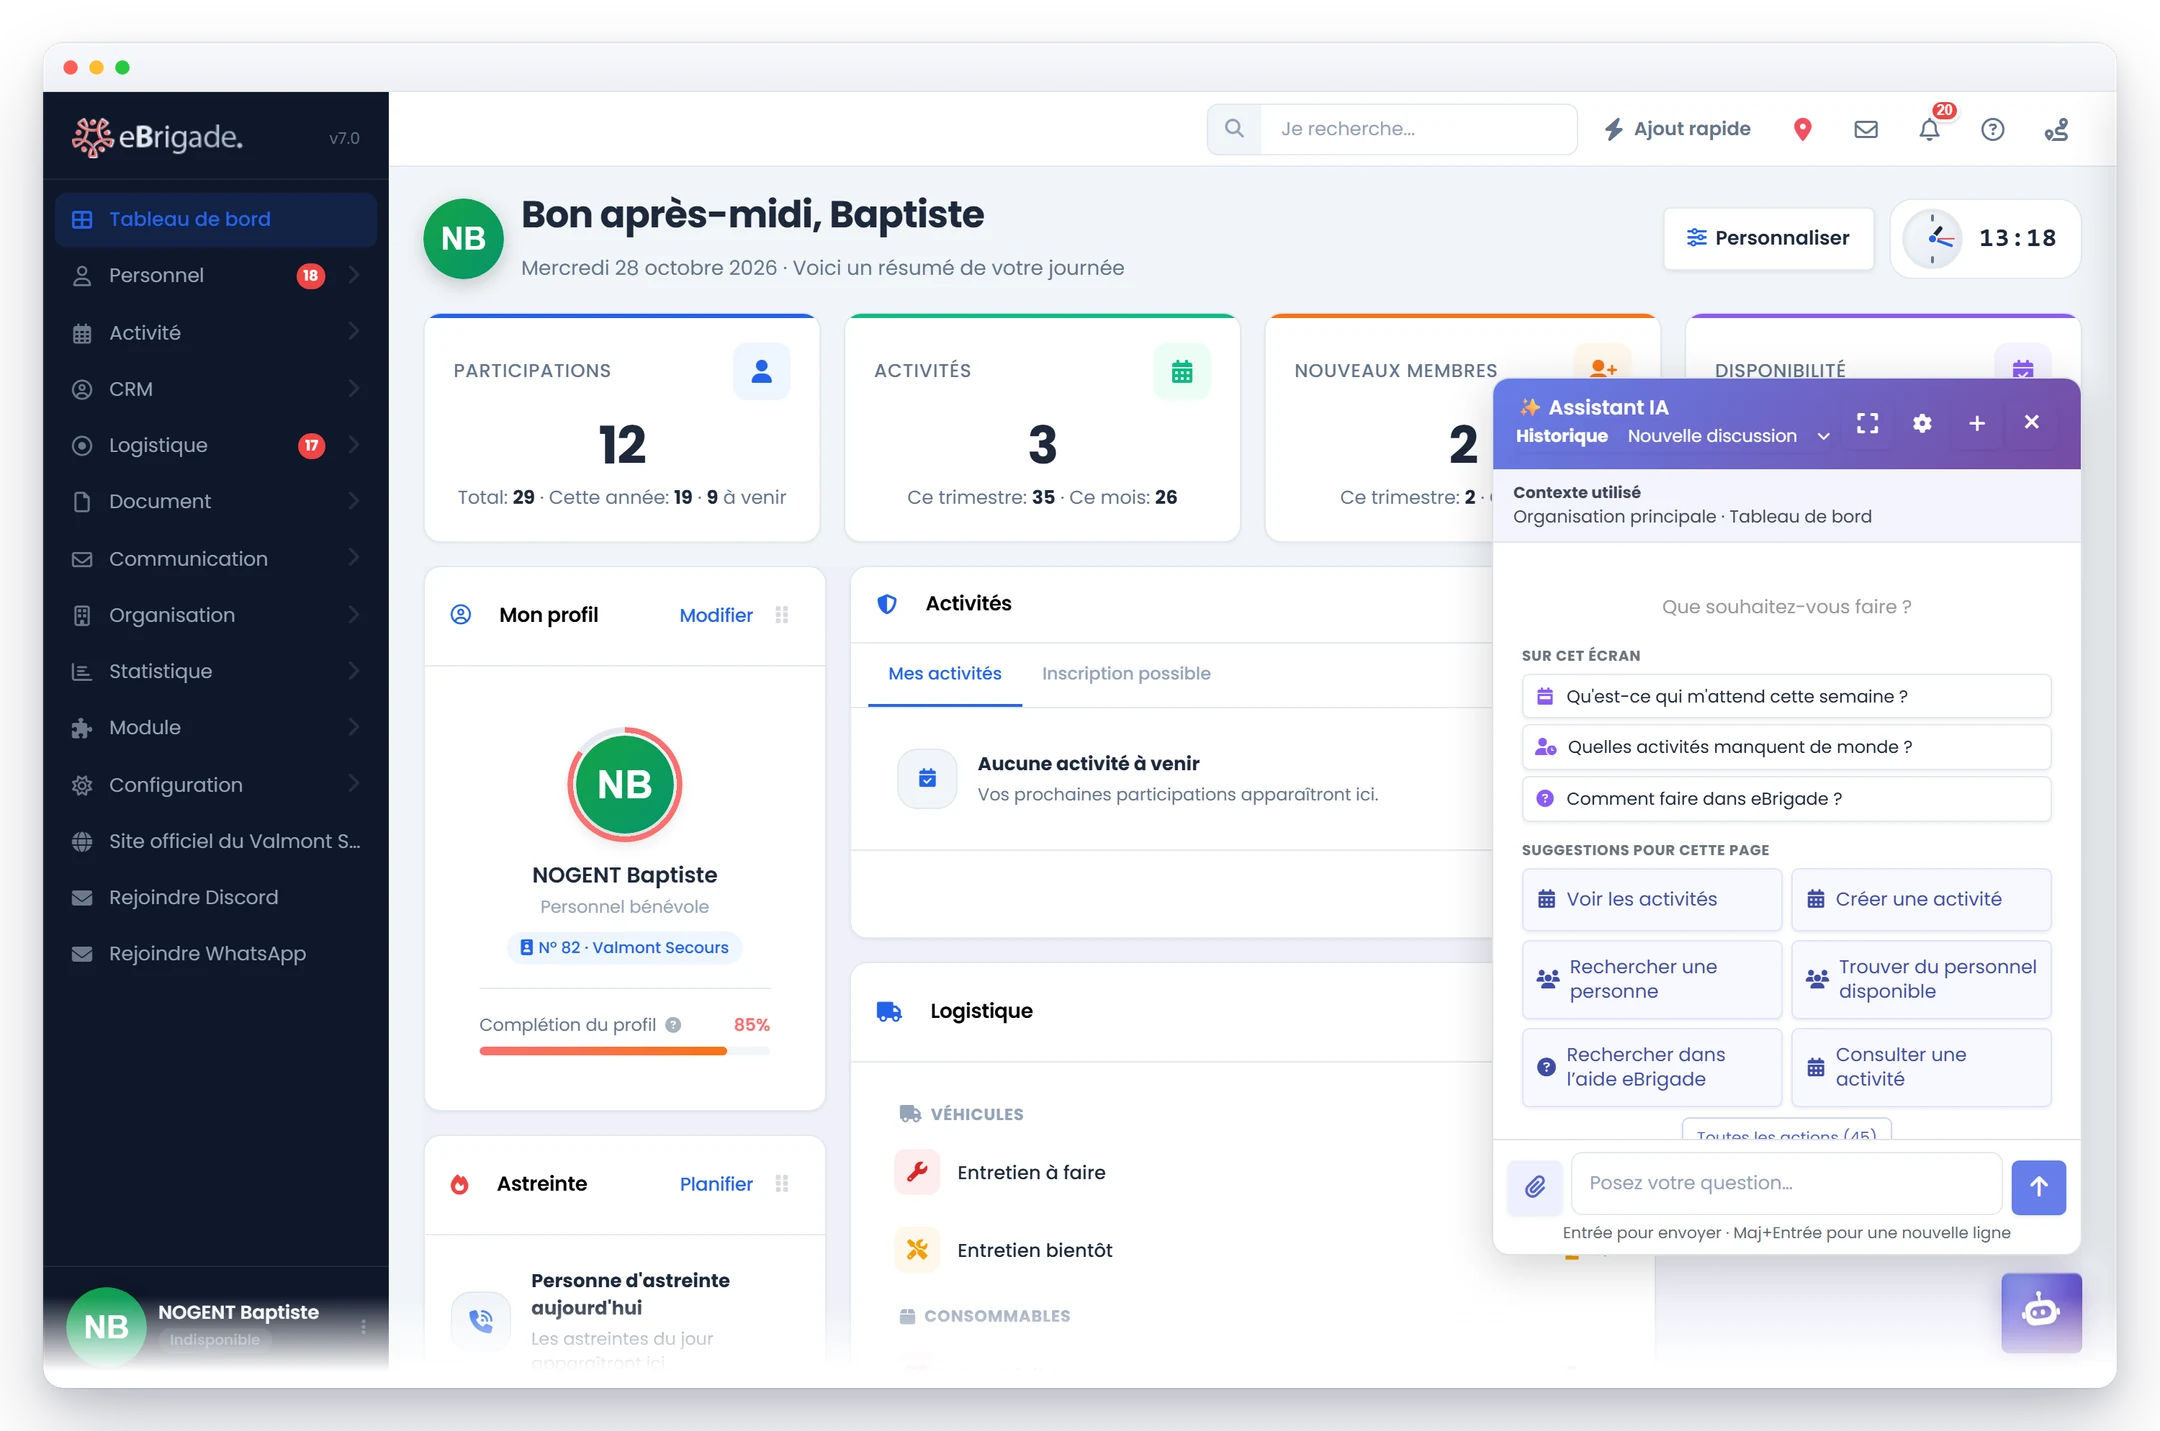Select Tableau de bord in sidebar

click(x=216, y=219)
